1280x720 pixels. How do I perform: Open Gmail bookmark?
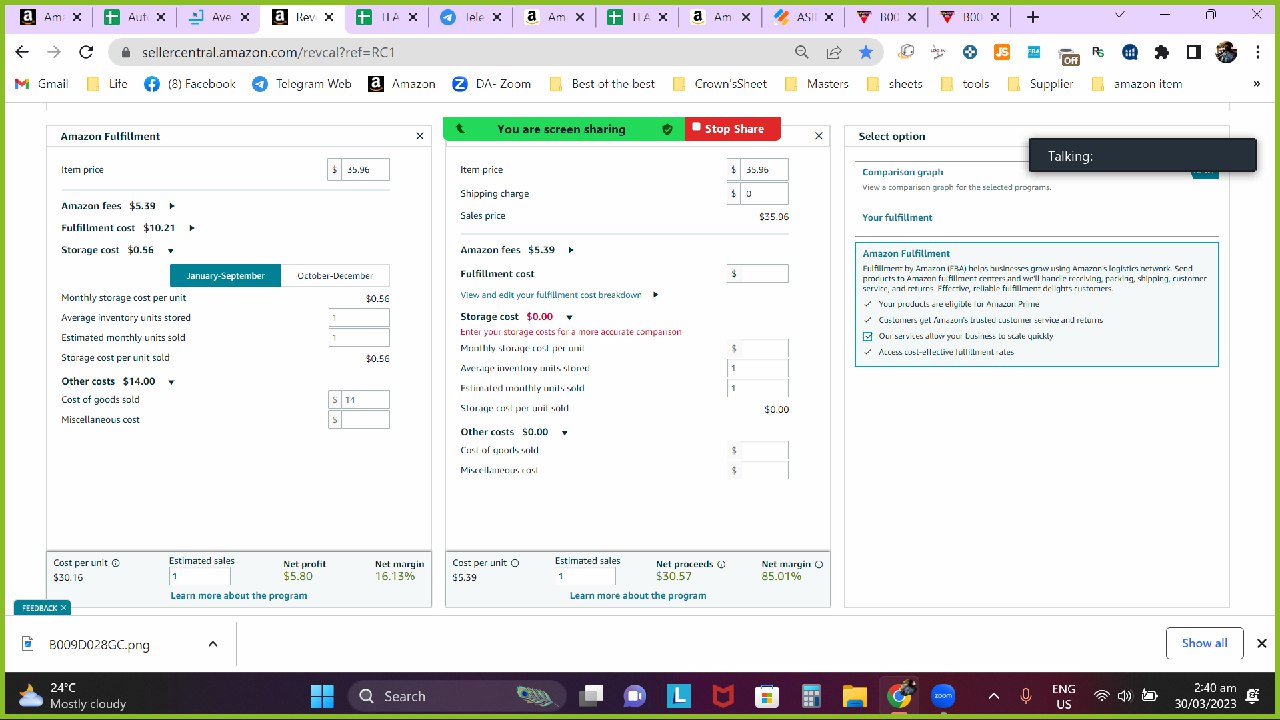click(42, 84)
